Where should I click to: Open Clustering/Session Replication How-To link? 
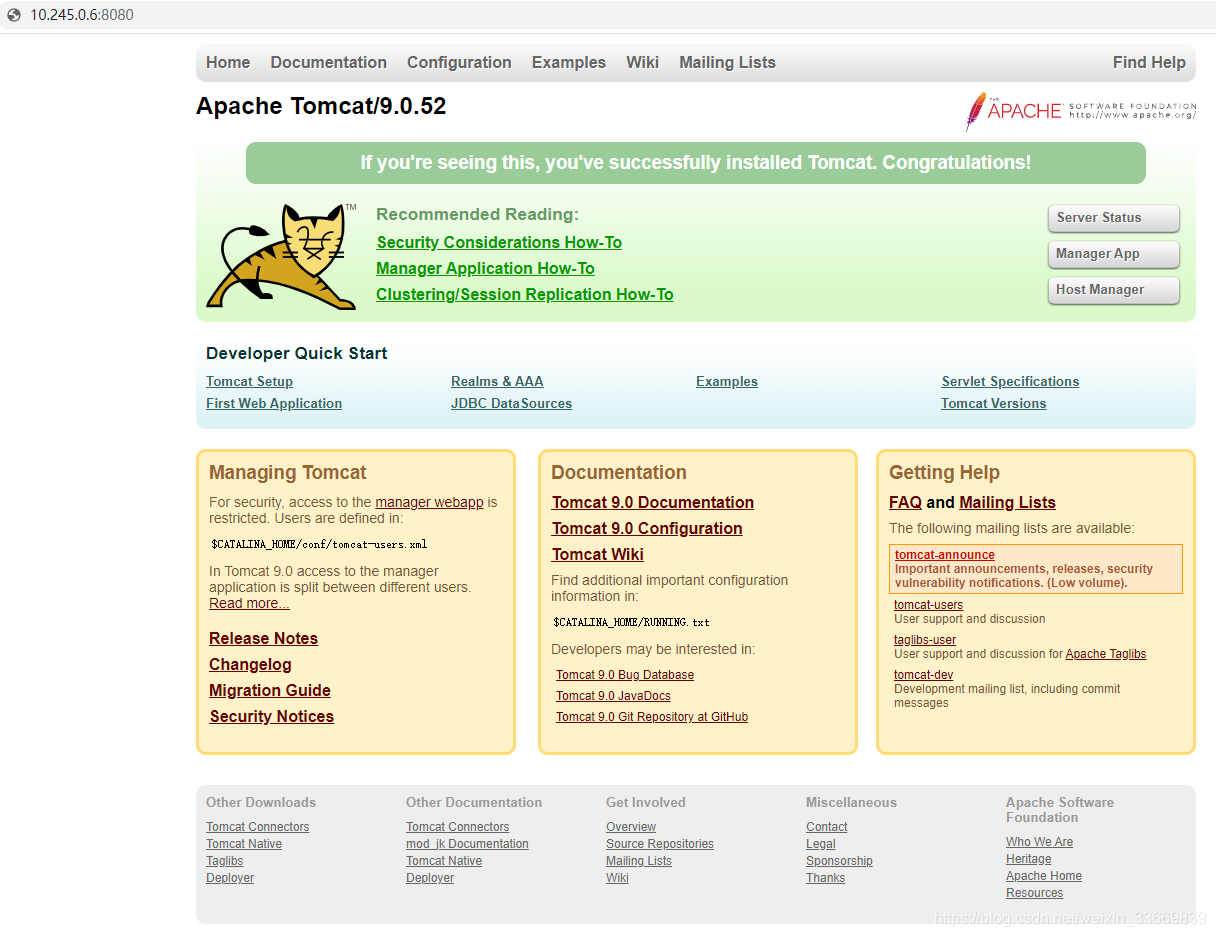(525, 295)
